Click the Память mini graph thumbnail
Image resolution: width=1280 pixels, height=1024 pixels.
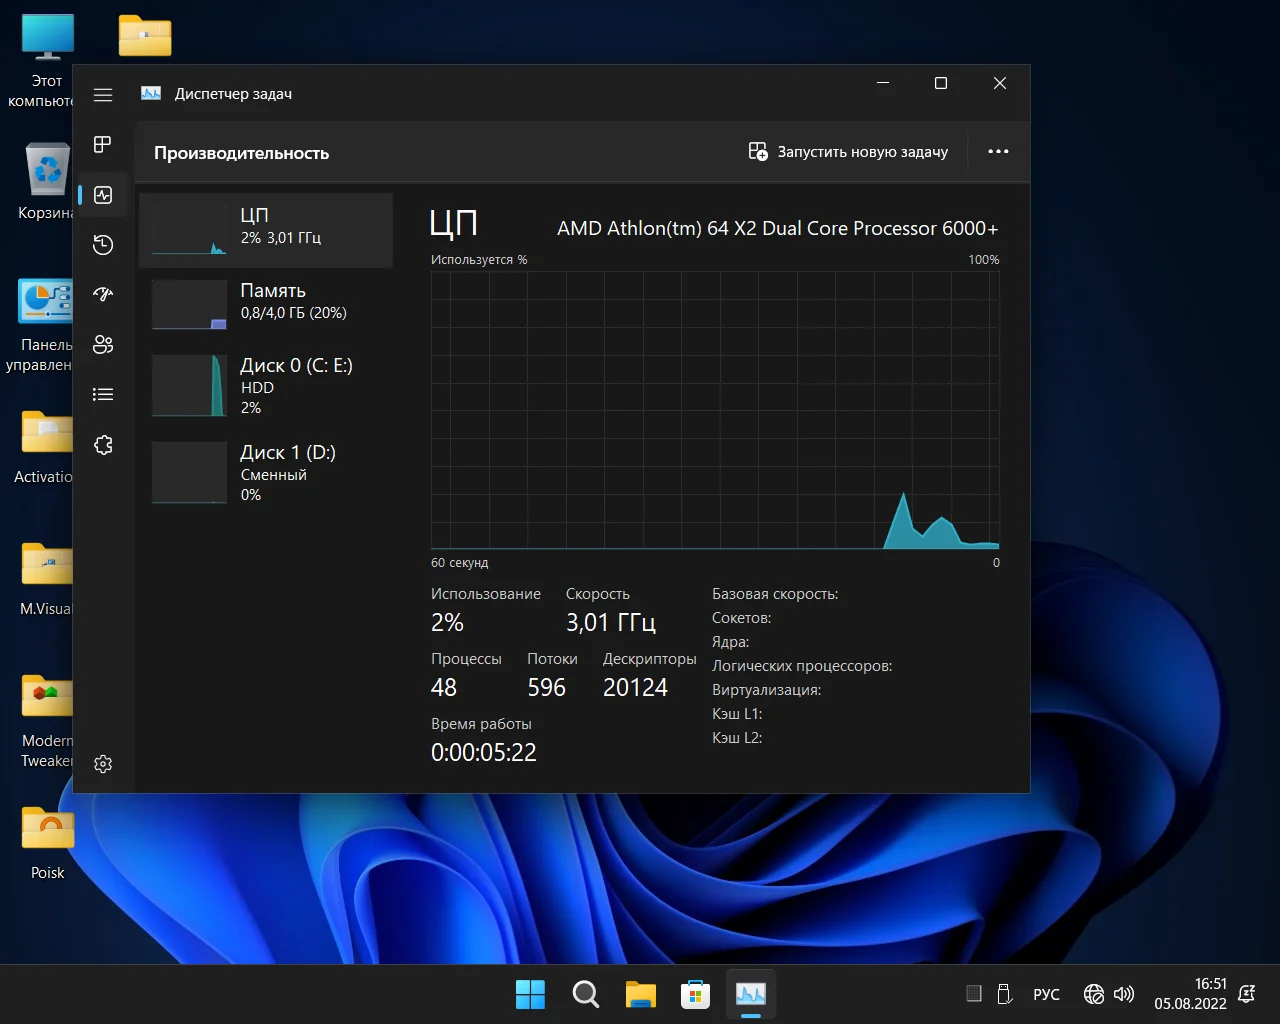click(189, 305)
